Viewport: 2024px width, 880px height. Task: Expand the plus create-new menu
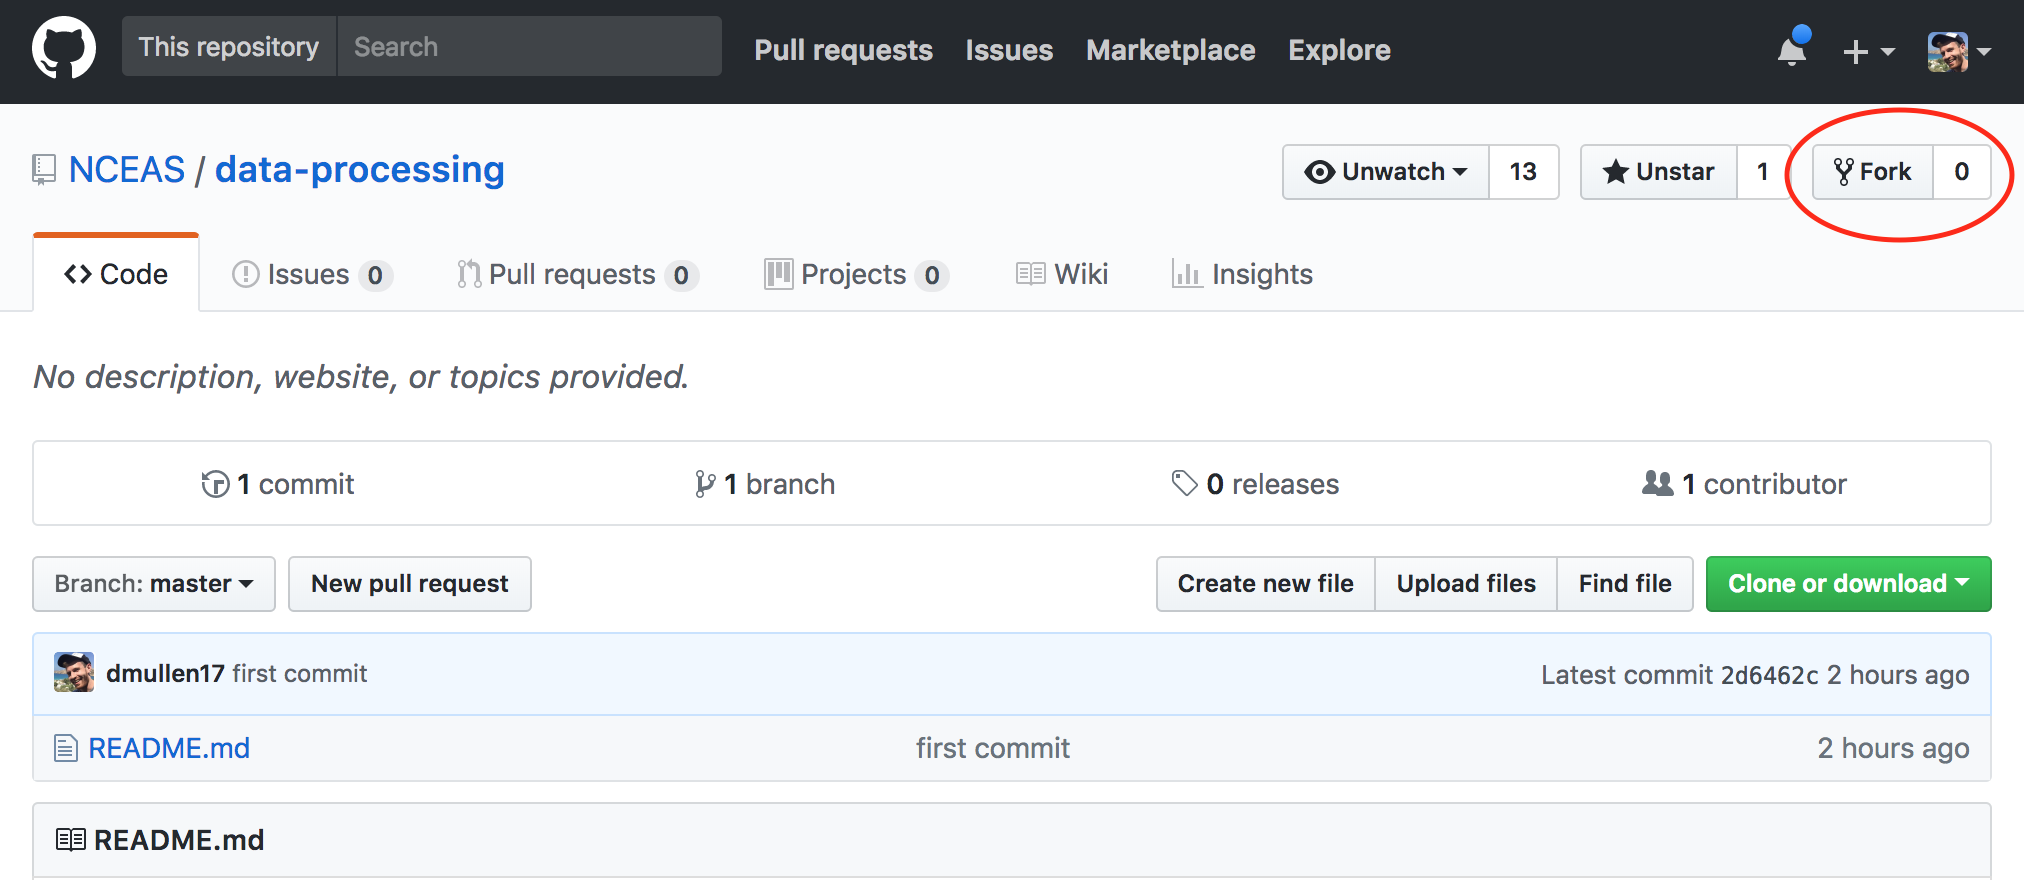pos(1867,51)
